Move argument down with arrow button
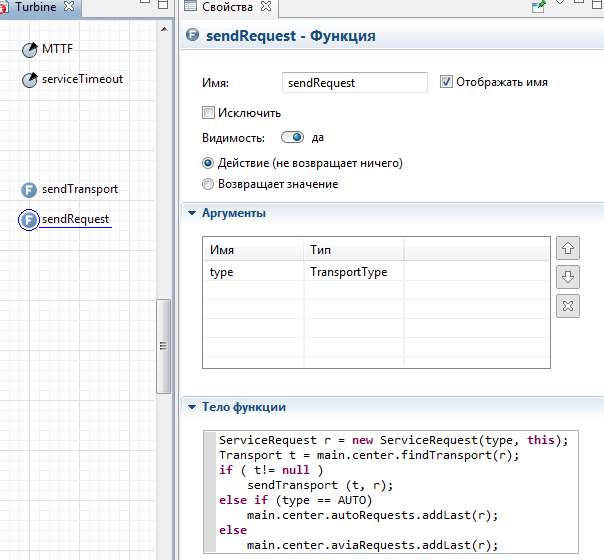604x560 pixels. 567,277
